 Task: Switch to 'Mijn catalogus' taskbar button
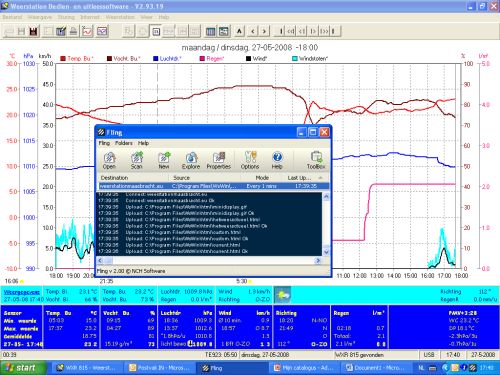click(304, 368)
